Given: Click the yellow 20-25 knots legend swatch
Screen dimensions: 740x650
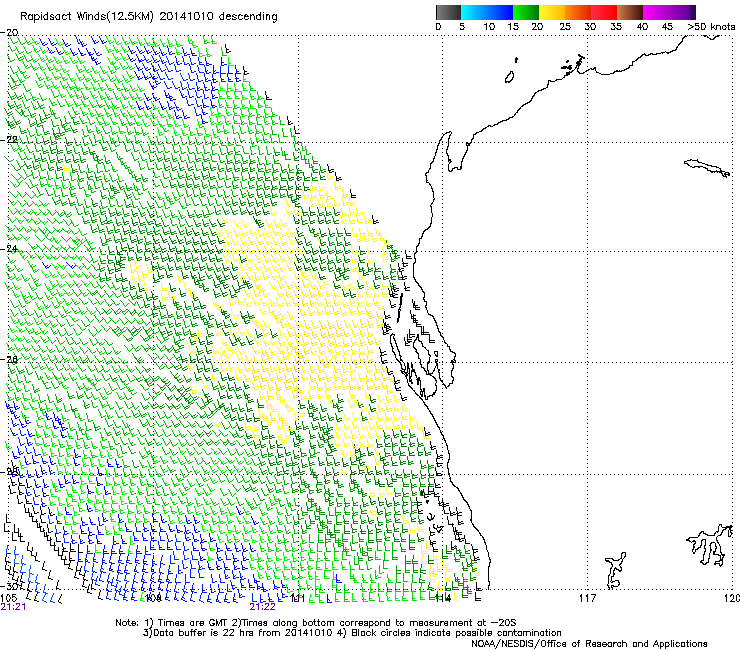Looking at the screenshot, I should point(552,12).
